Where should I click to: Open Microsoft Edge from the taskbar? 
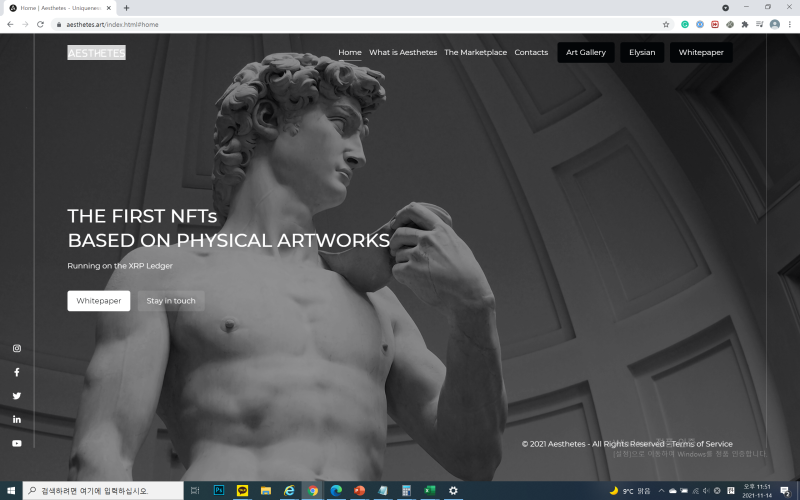[336, 491]
